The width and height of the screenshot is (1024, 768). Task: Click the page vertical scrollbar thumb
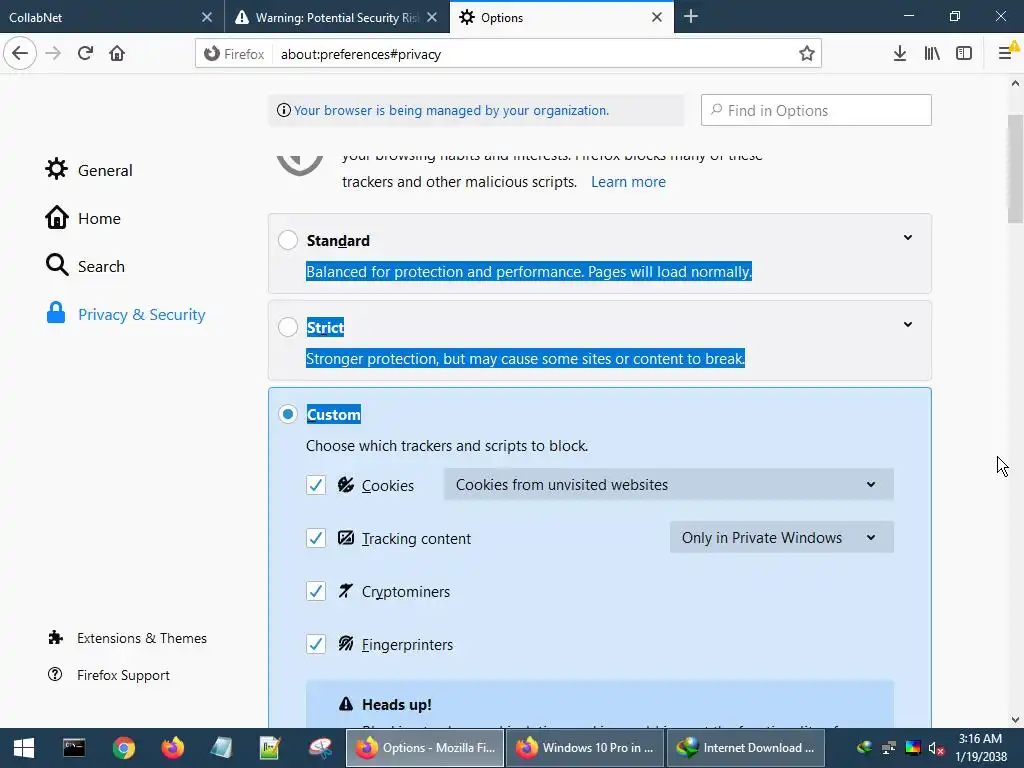1015,169
